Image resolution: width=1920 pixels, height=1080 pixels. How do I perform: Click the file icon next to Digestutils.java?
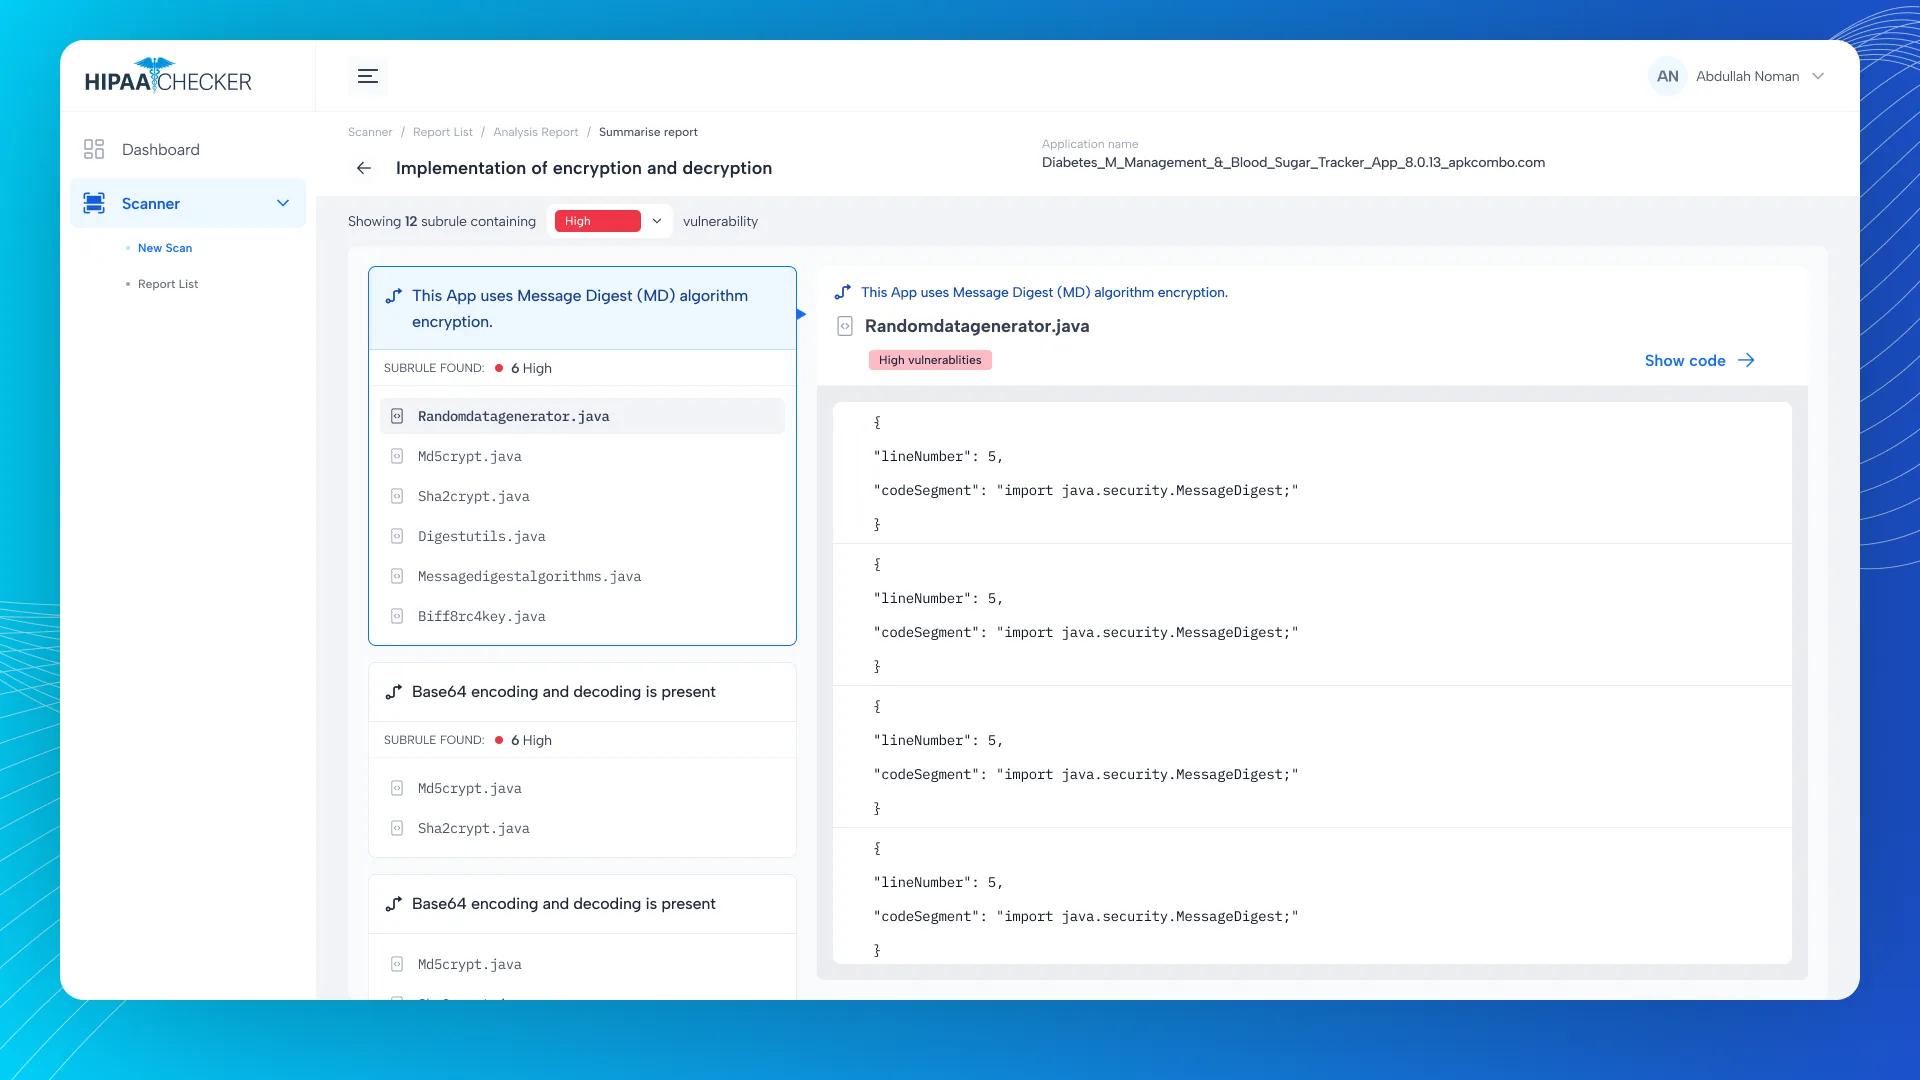coord(397,536)
